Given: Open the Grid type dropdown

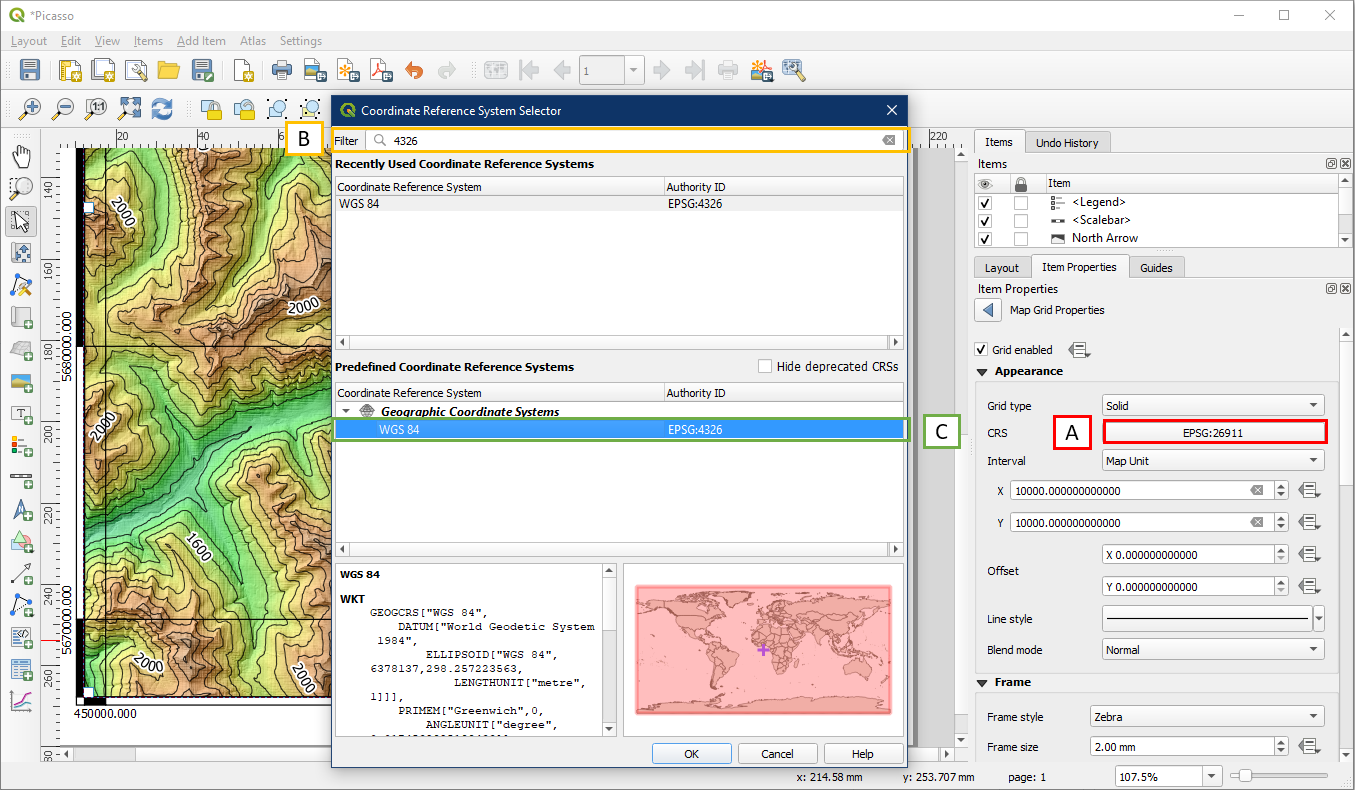Looking at the screenshot, I should point(1213,406).
